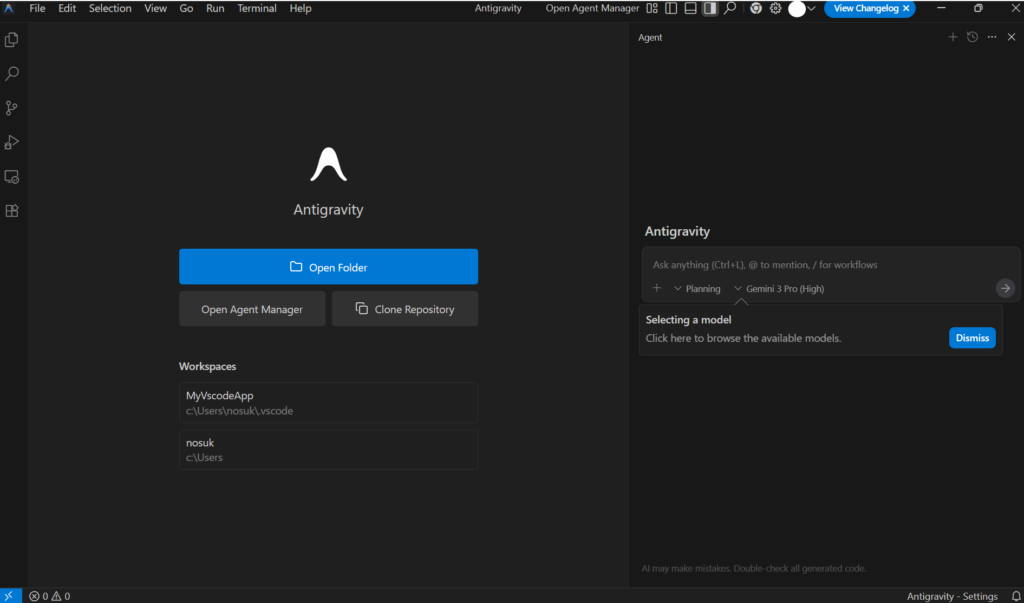Open the Source Control view
The width and height of the screenshot is (1024, 603).
(12, 108)
